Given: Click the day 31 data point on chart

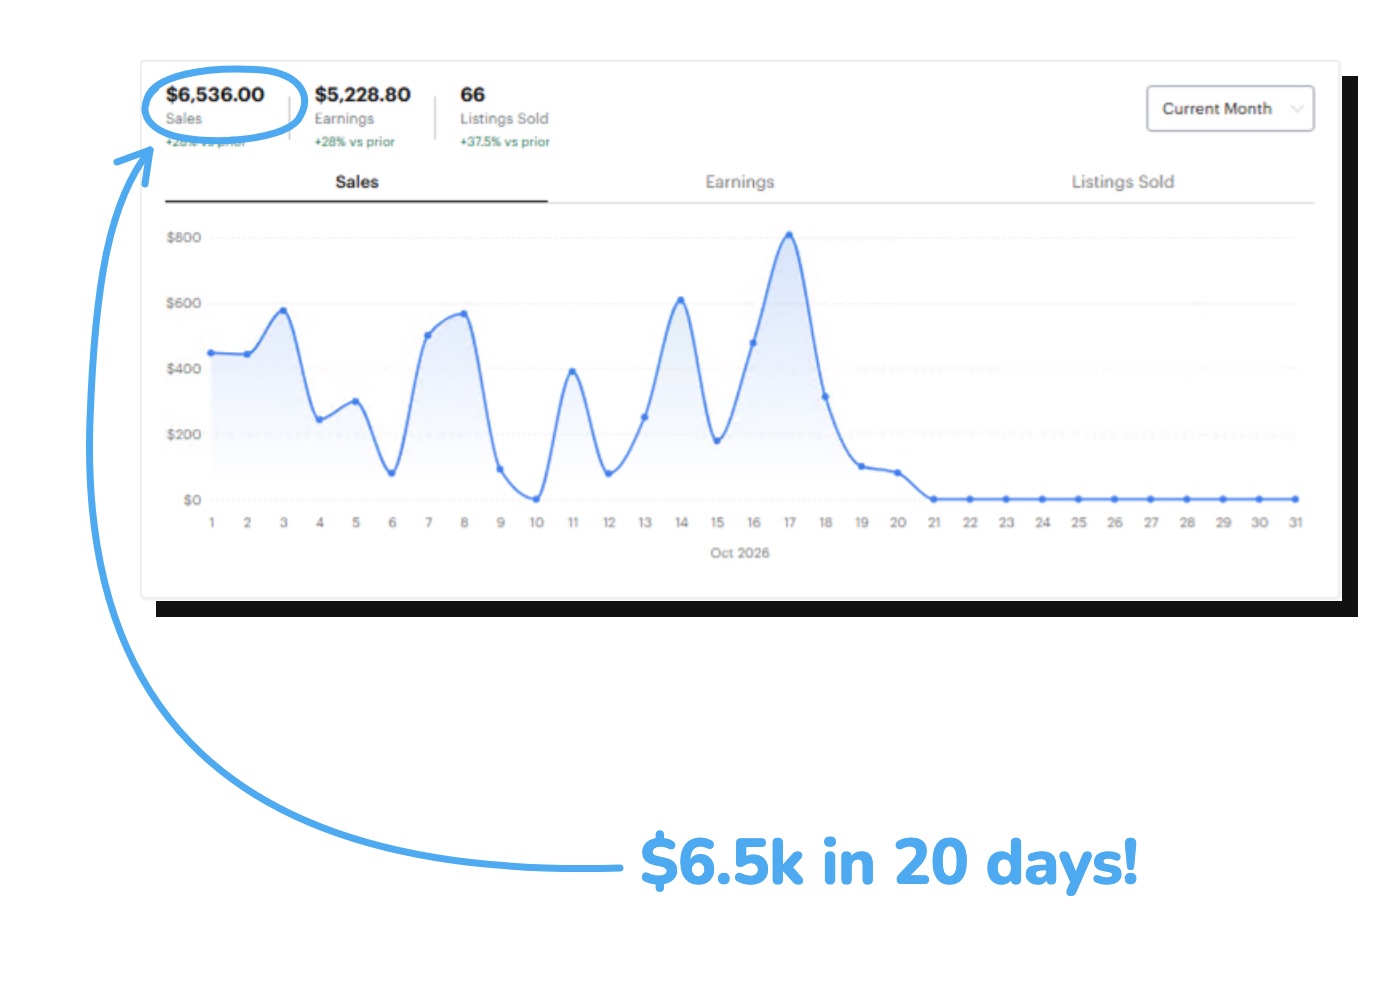Looking at the screenshot, I should point(1296,499).
